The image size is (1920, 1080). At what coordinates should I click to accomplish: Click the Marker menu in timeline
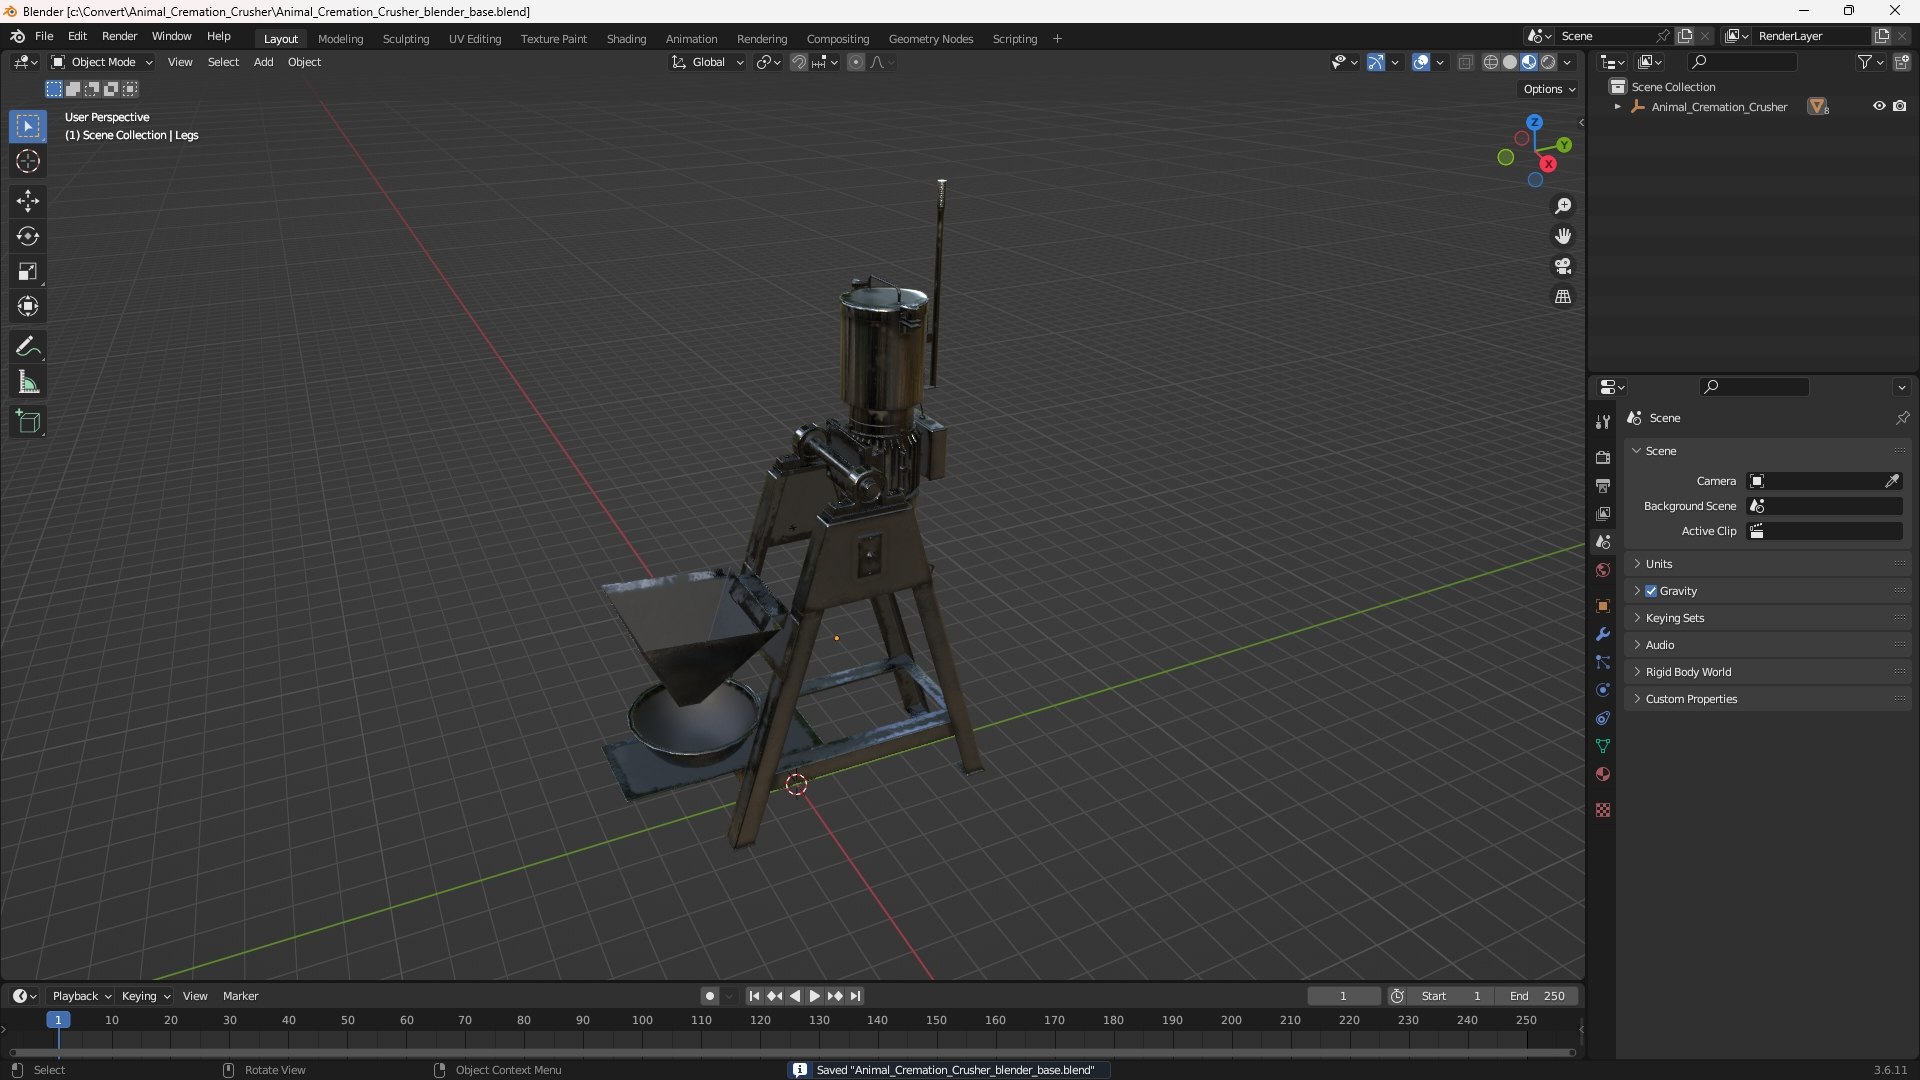point(240,996)
